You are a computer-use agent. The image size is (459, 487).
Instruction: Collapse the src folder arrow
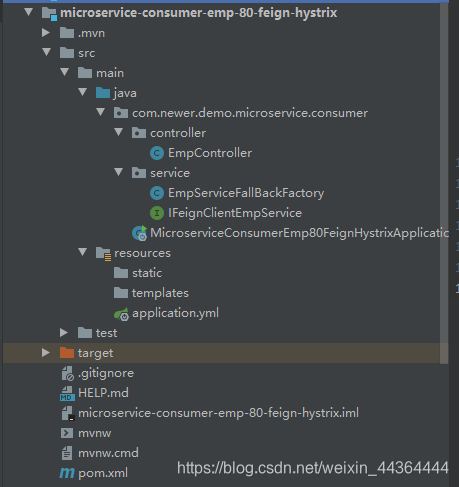47,52
